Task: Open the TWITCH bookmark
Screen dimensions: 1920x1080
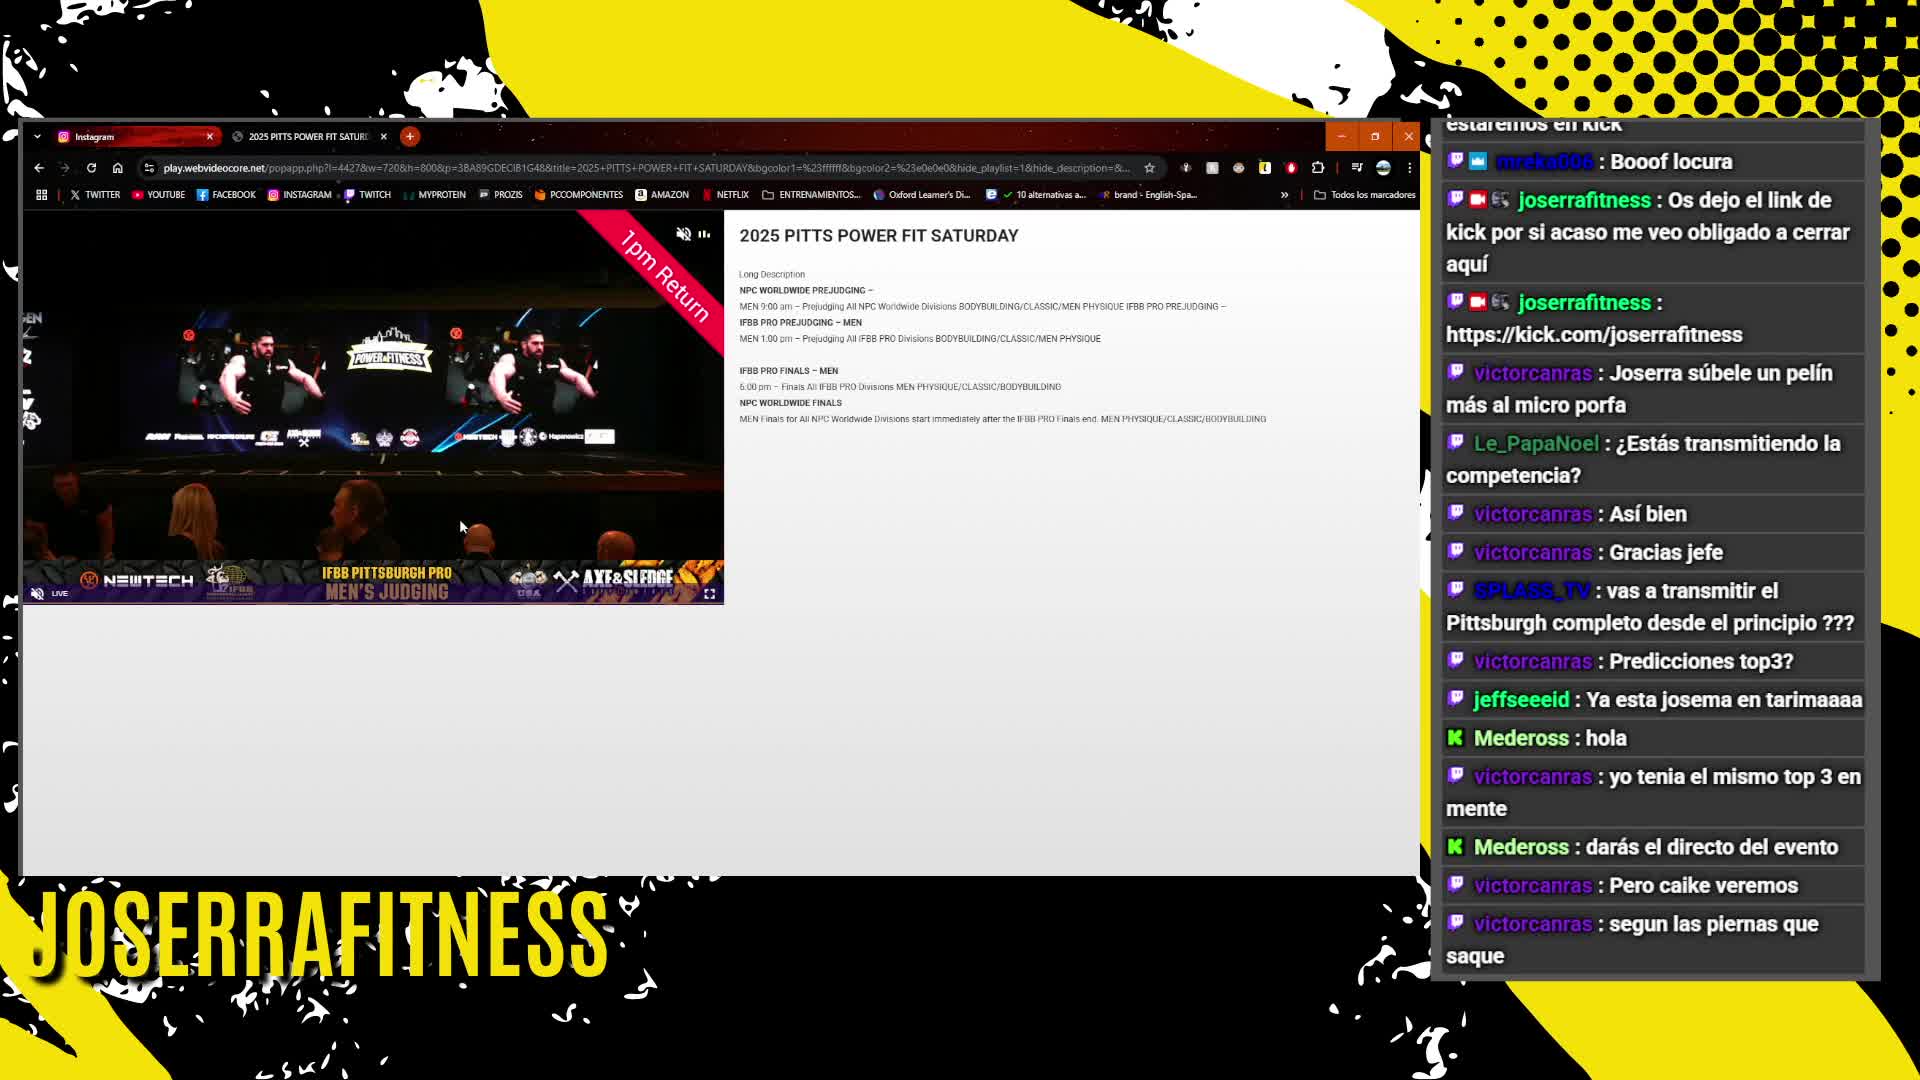Action: 367,195
